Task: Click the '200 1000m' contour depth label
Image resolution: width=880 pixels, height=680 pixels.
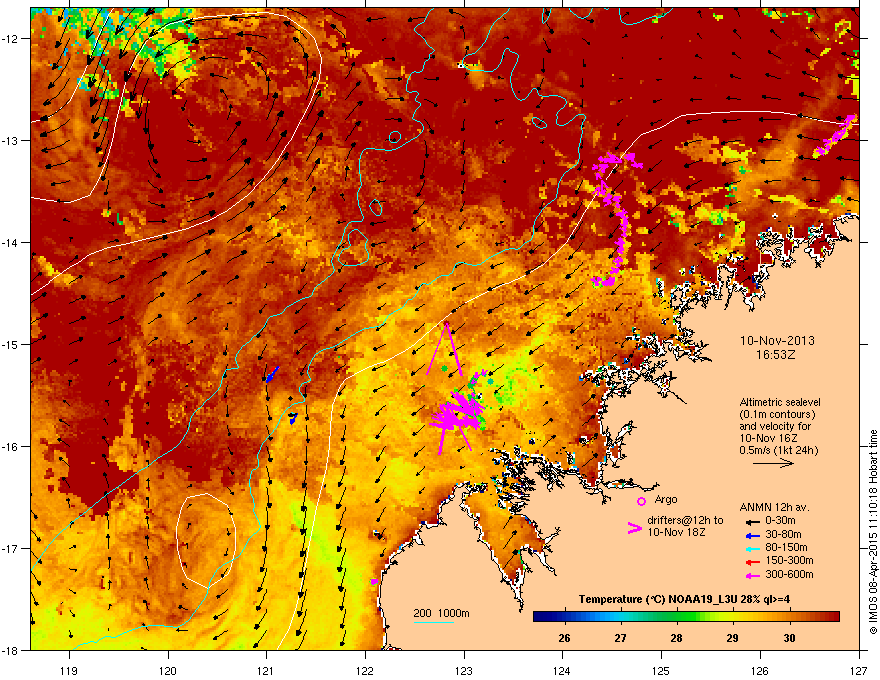Action: tap(441, 613)
